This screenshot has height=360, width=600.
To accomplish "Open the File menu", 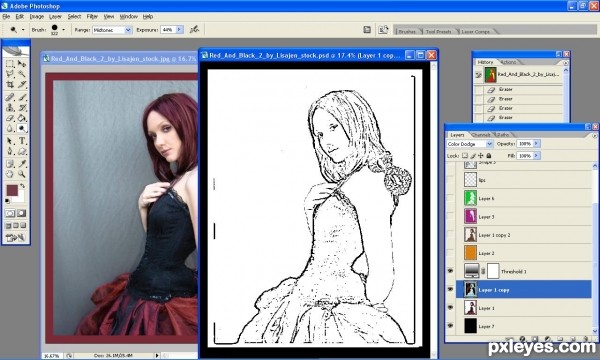I will click(x=7, y=16).
